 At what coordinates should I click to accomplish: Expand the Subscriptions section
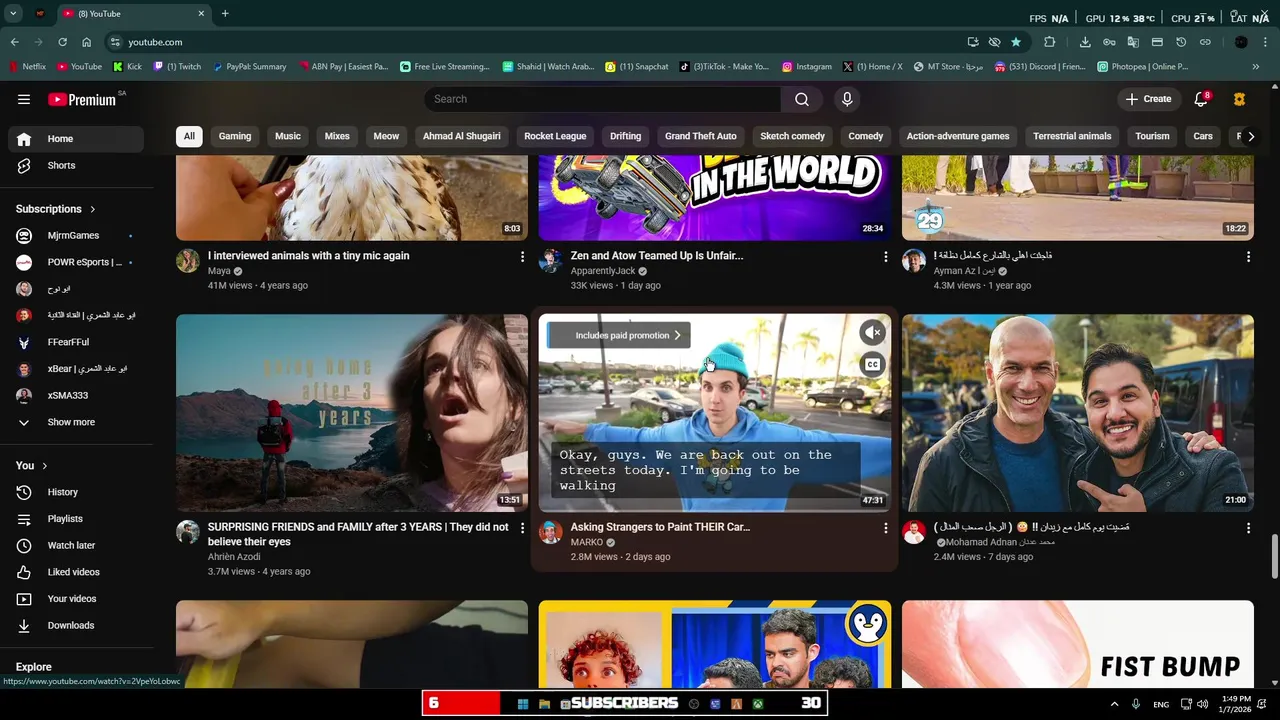pos(56,209)
